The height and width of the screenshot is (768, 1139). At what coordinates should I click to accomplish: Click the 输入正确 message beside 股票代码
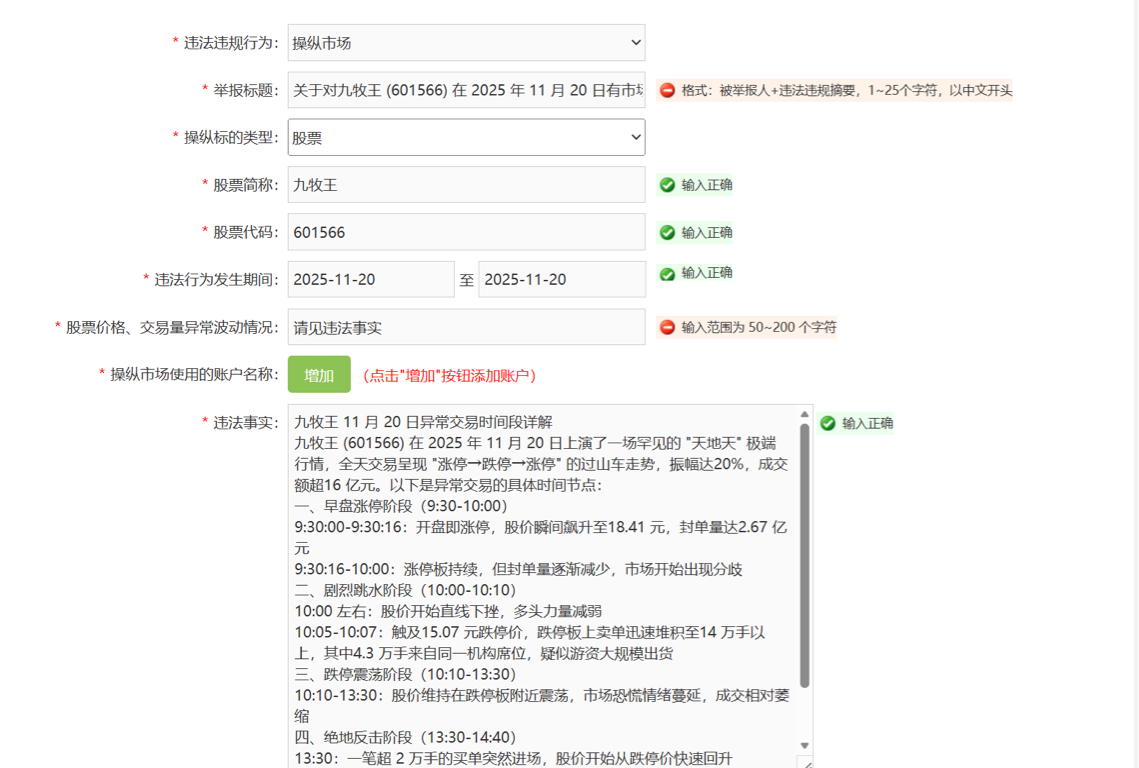pyautogui.click(x=707, y=233)
